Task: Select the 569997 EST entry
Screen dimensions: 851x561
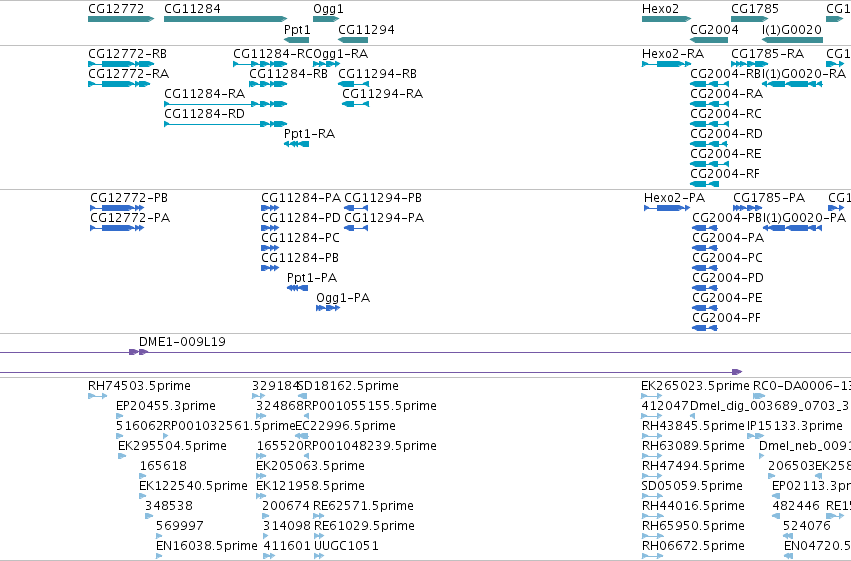Action: [x=159, y=537]
